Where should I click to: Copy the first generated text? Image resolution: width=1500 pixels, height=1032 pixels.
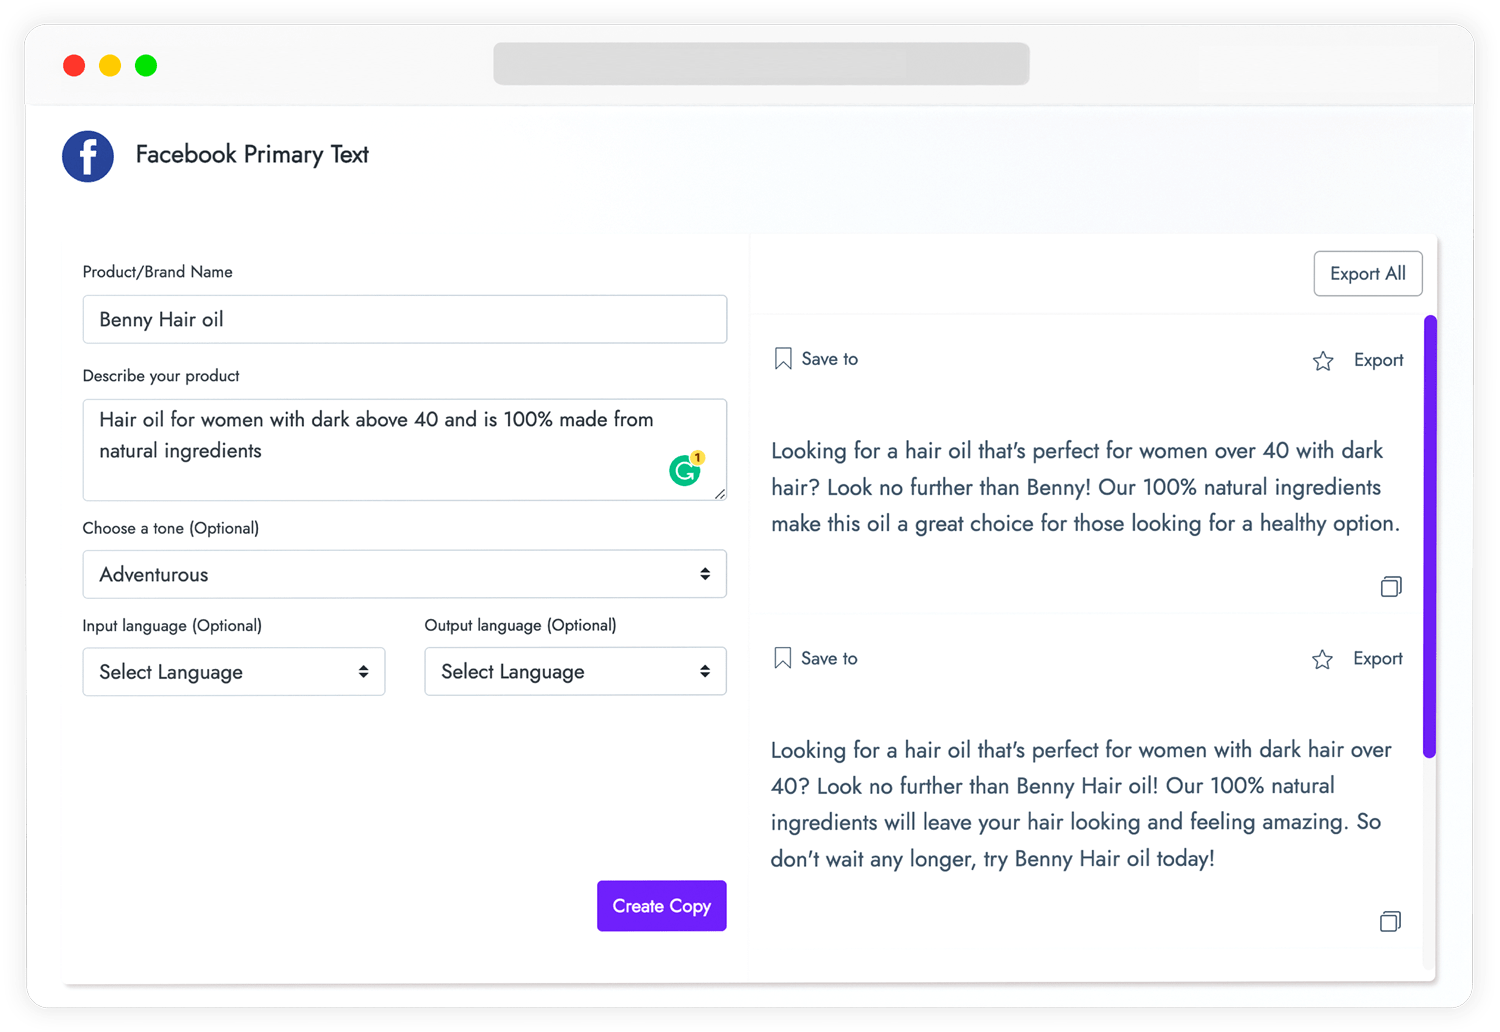tap(1390, 587)
